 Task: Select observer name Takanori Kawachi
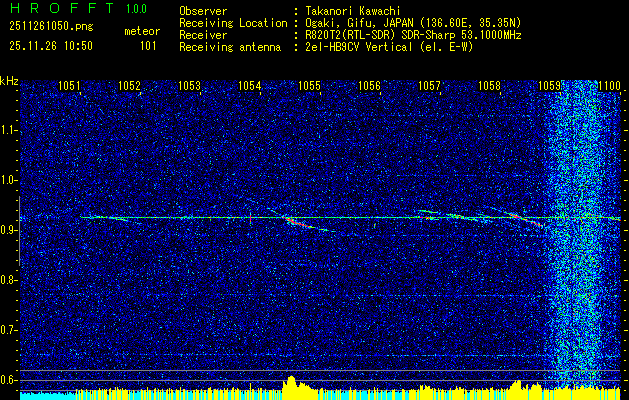[352, 11]
